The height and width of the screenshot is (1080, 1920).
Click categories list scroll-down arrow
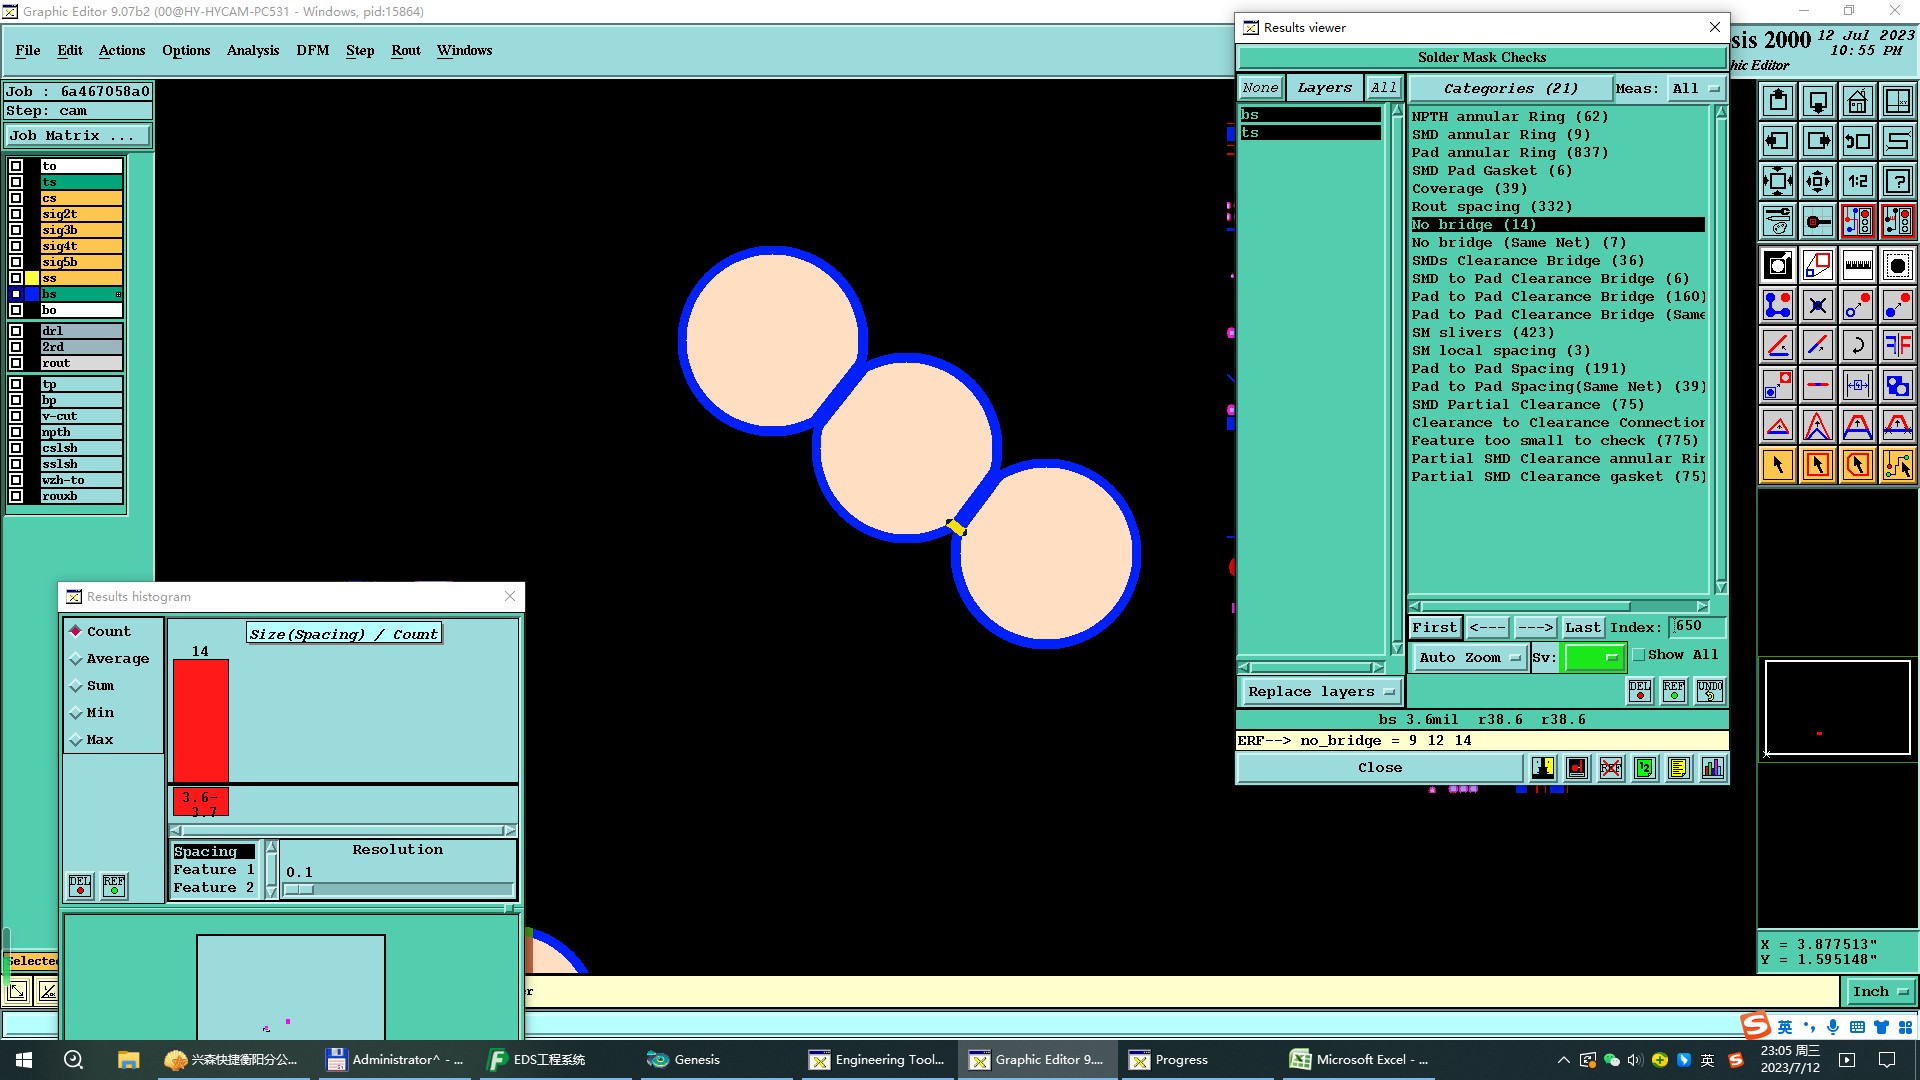1721,587
